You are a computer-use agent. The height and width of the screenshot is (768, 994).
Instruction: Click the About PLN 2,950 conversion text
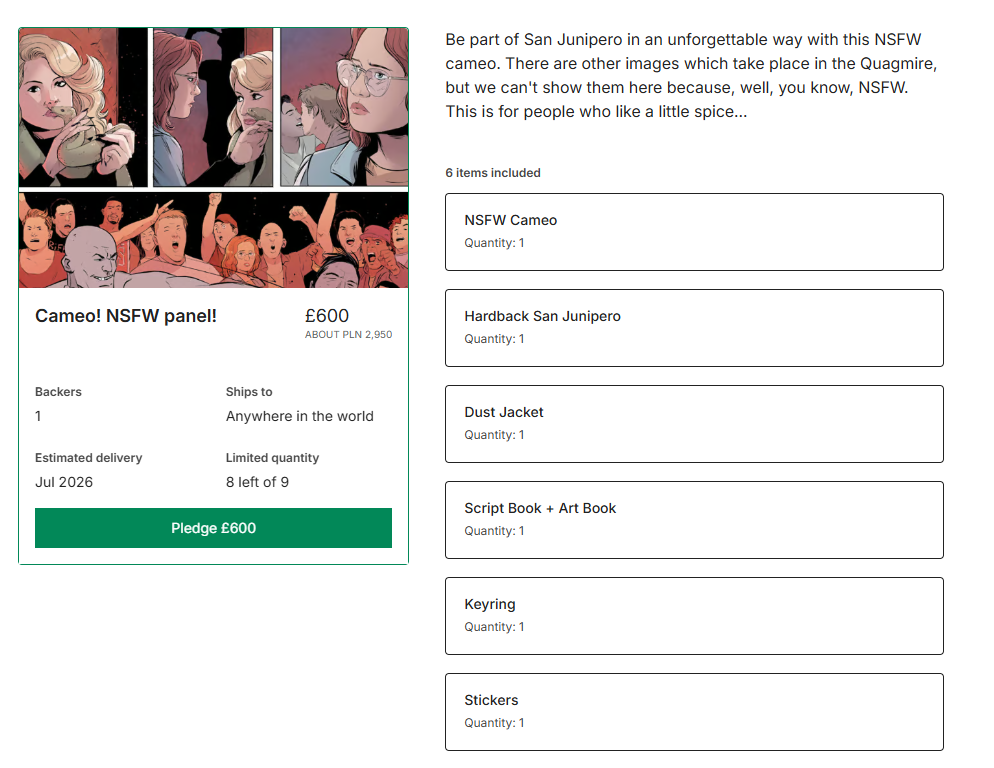pos(348,334)
